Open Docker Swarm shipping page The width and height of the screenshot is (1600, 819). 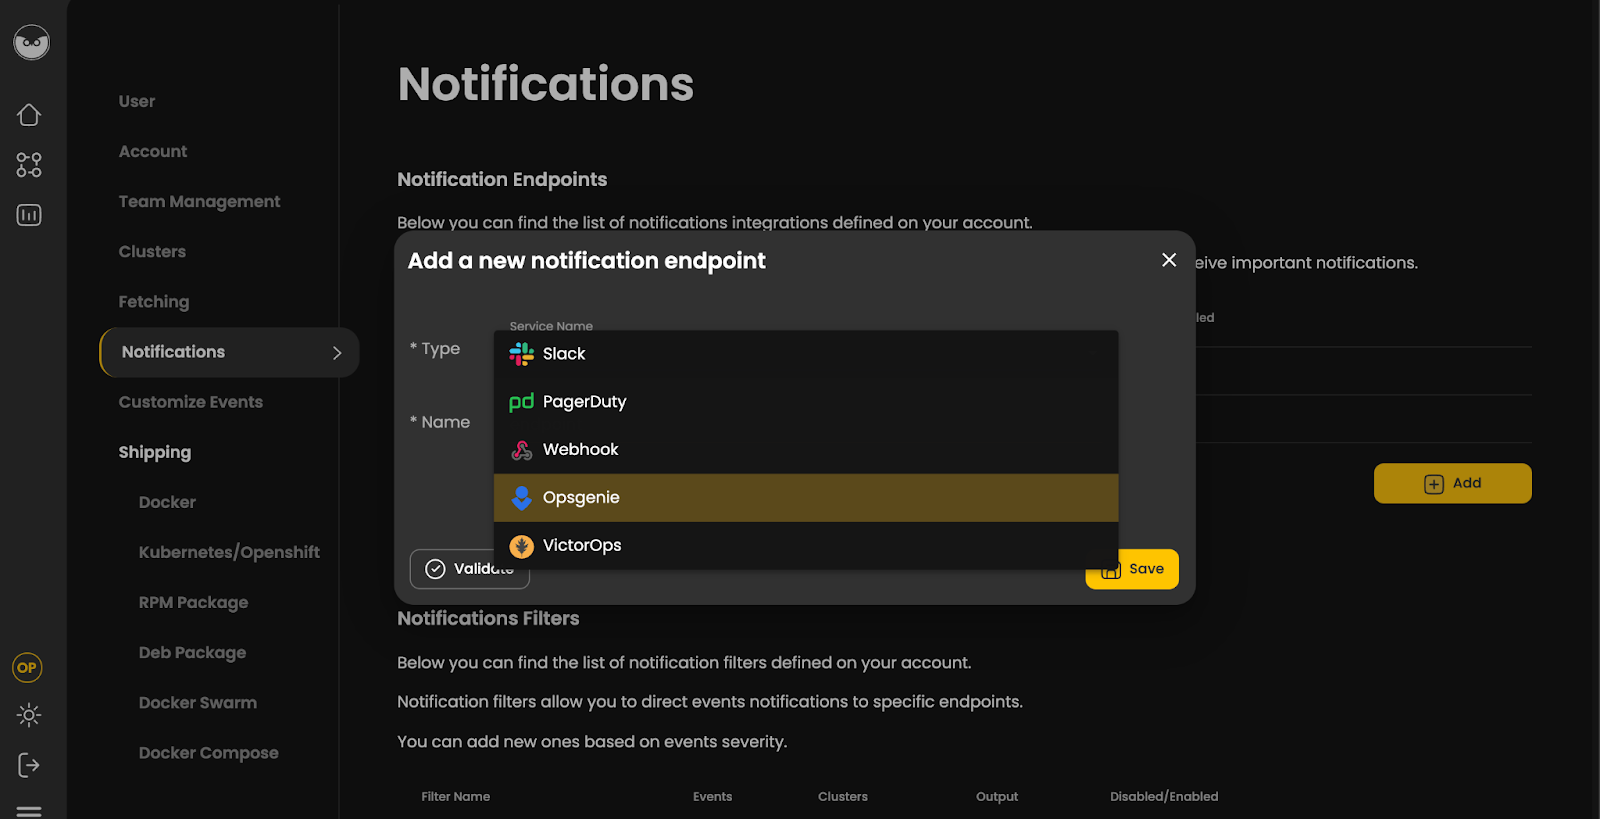[x=198, y=702]
